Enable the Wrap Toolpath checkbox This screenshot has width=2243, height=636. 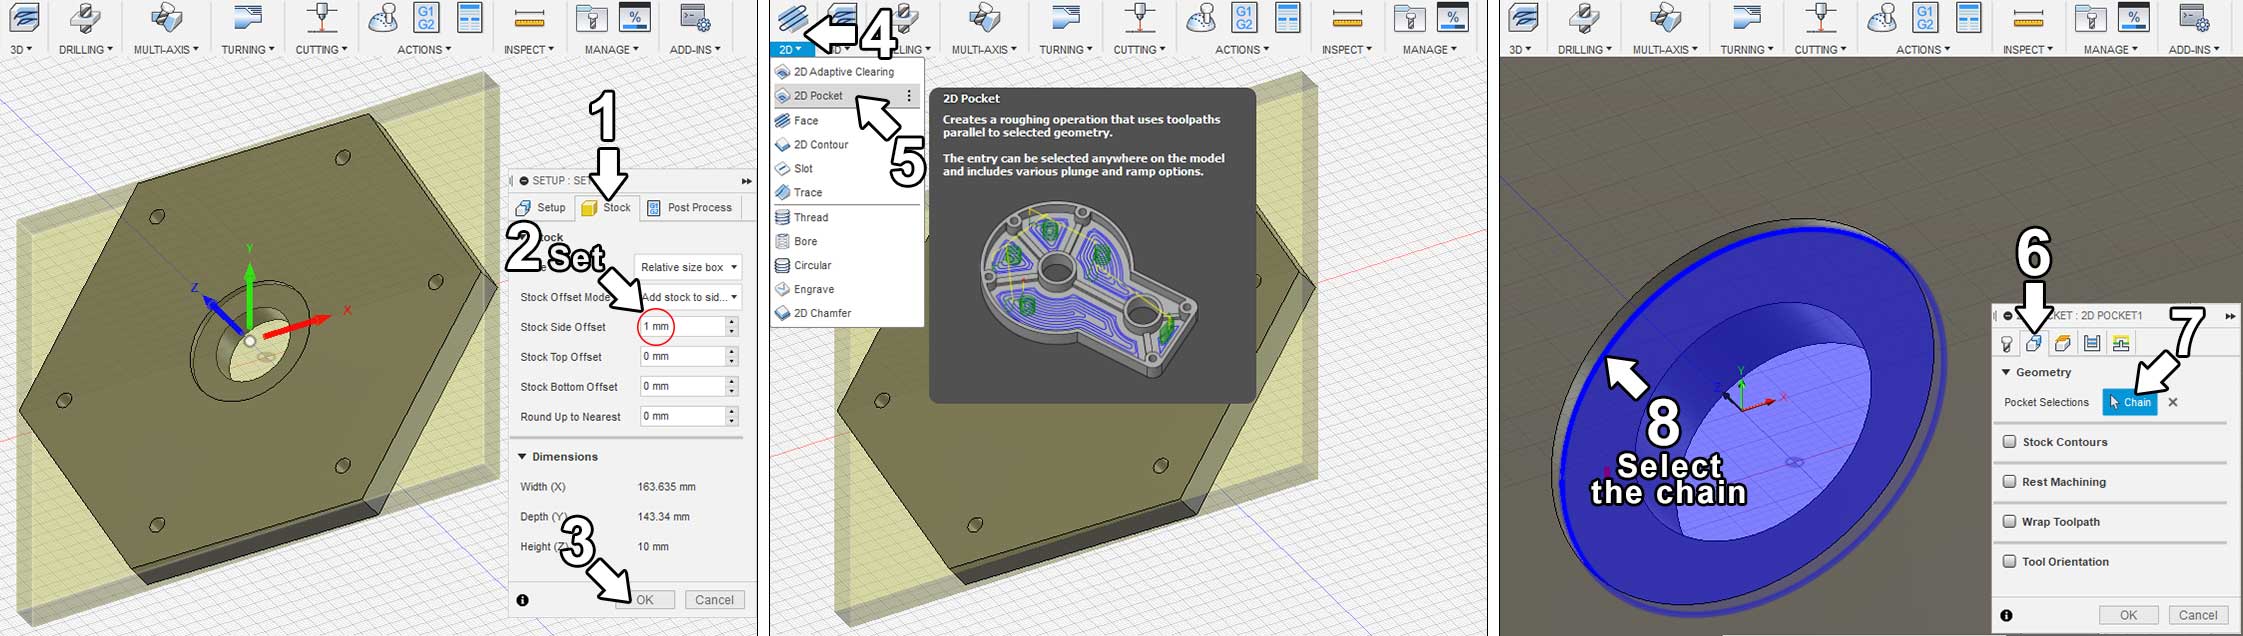(2009, 522)
